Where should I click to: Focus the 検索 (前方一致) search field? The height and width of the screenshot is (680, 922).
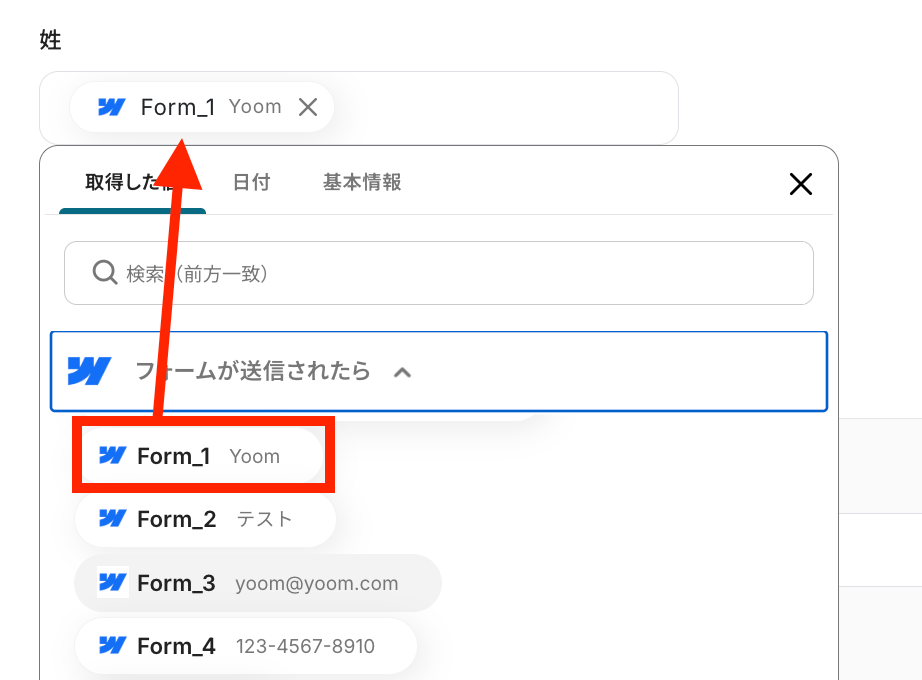tap(450, 273)
